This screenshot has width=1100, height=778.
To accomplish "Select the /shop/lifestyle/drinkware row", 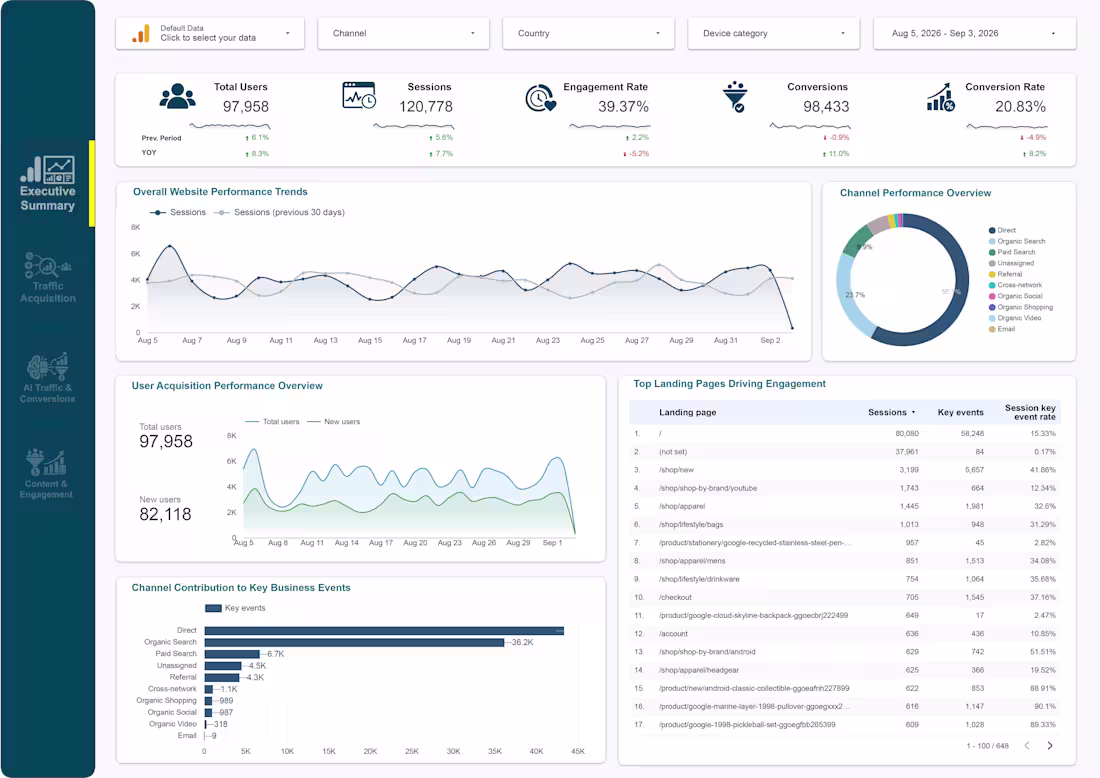I will [x=845, y=579].
